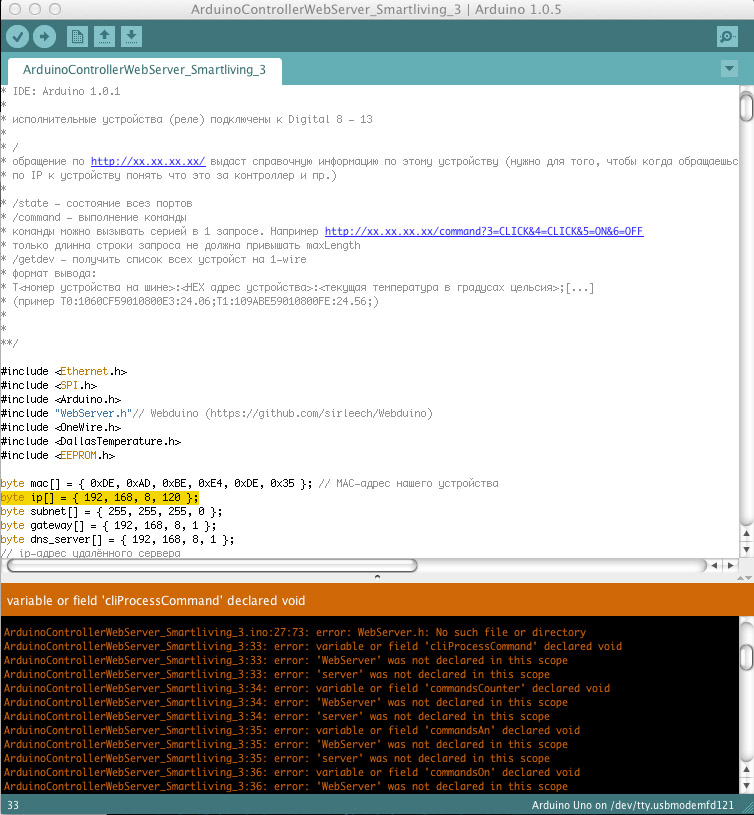Screen dimensions: 754x815
Task: Click the horizontal scrollbar thumb
Action: [212, 566]
